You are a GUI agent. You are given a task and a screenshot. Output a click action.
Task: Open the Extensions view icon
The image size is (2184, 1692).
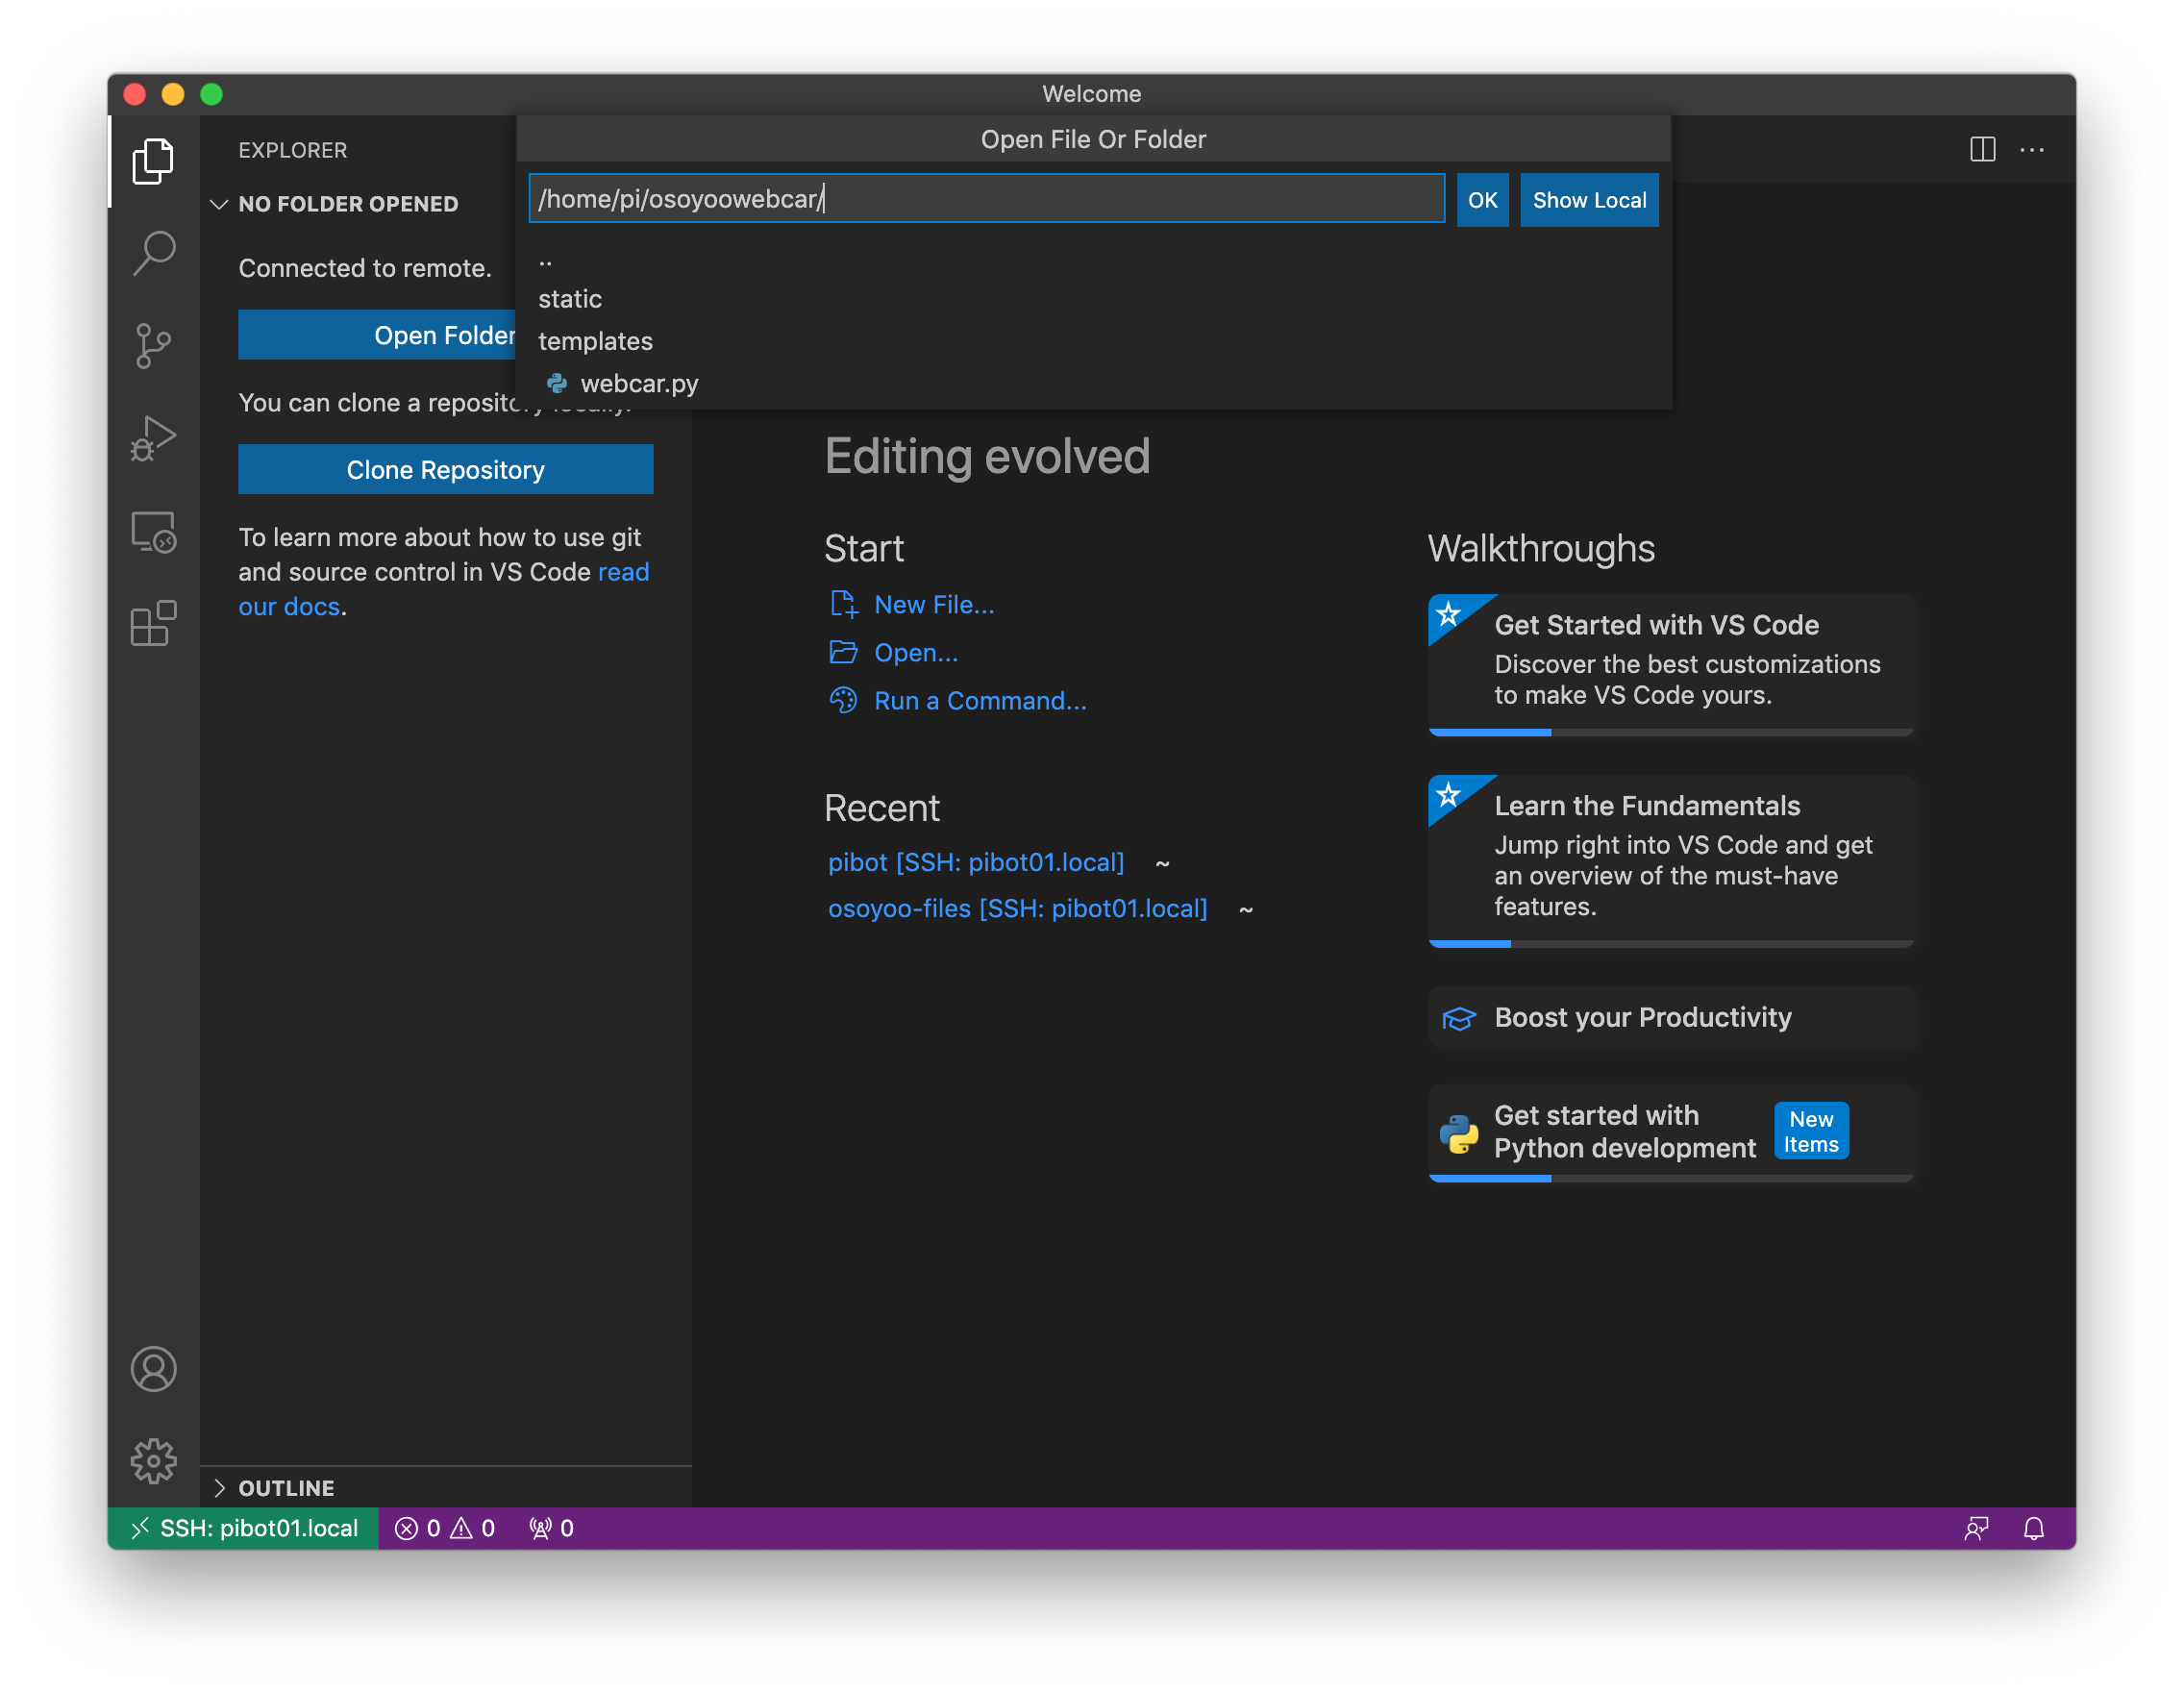(153, 624)
